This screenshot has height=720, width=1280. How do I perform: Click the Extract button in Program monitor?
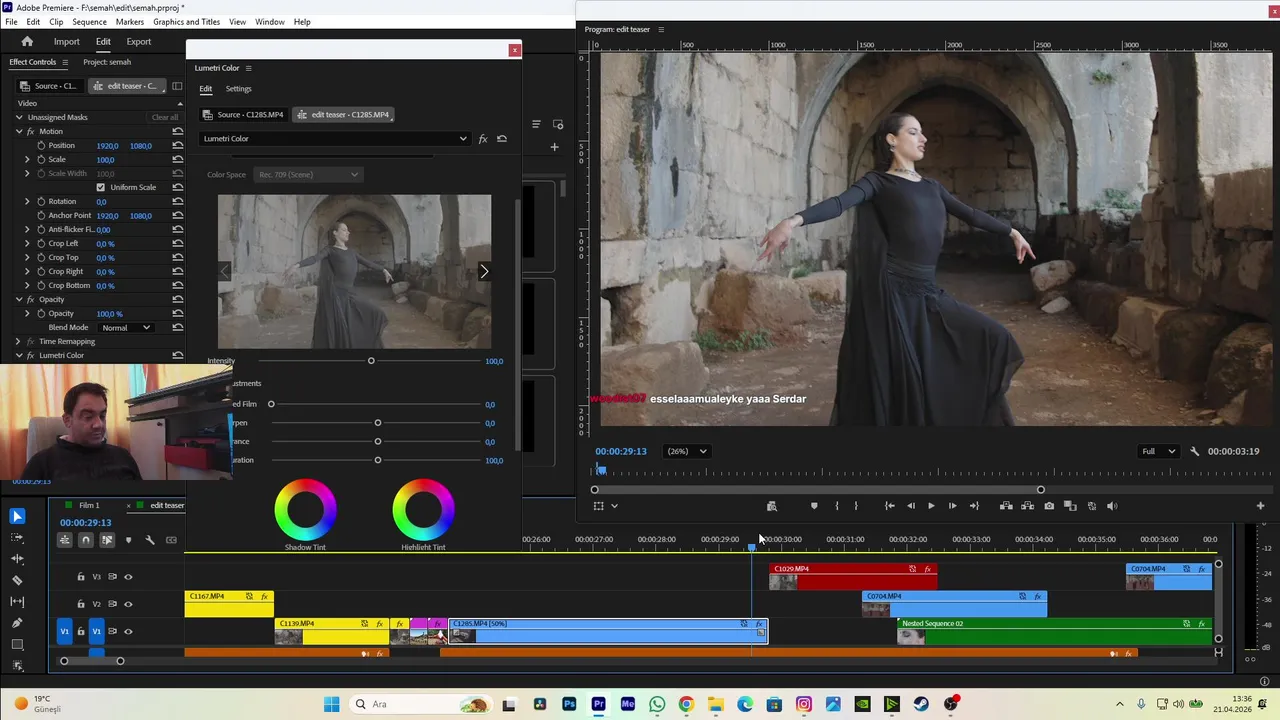coord(1027,506)
